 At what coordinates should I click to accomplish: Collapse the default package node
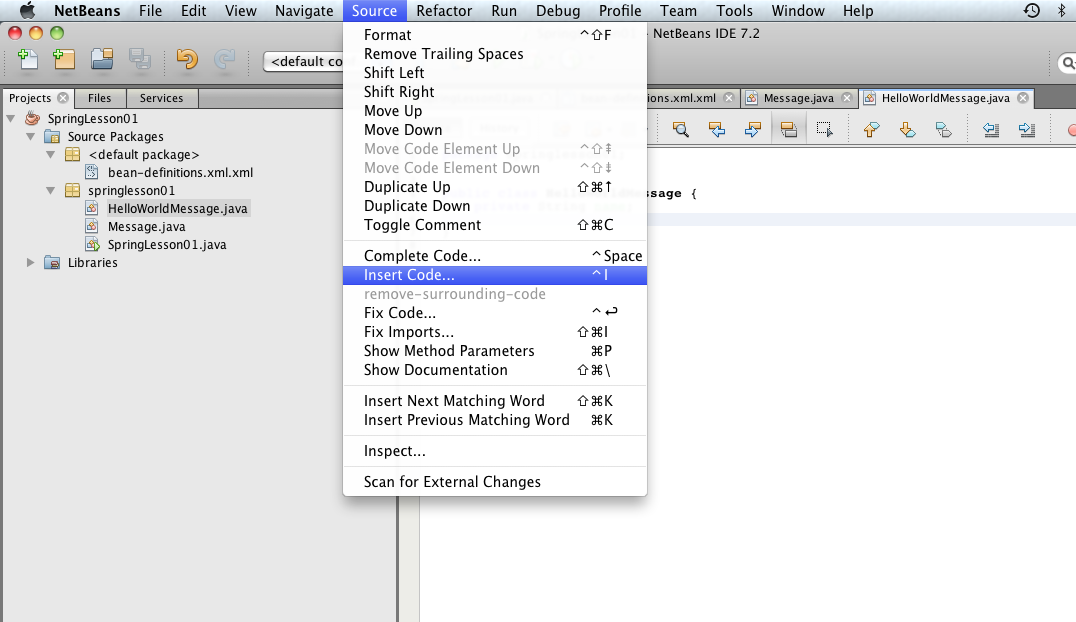click(51, 154)
